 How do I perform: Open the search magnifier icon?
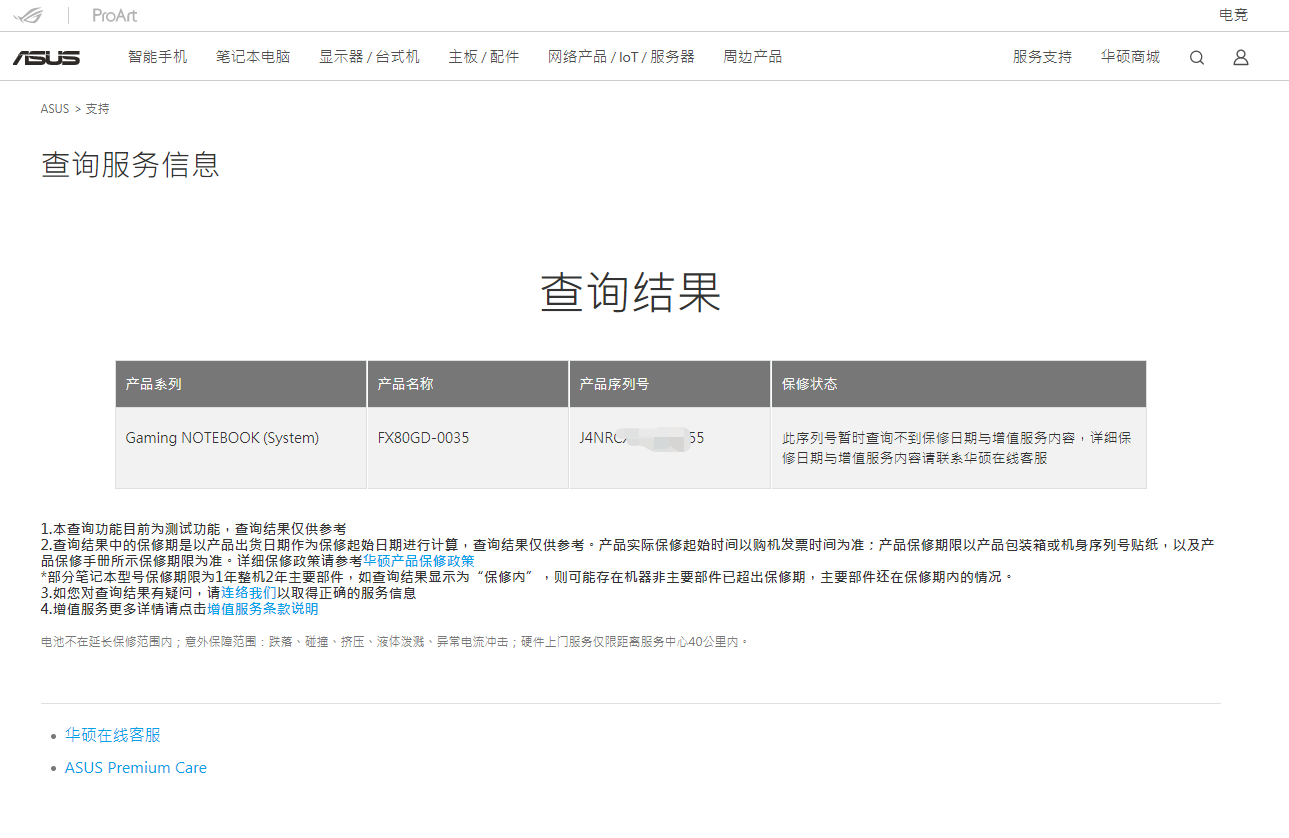[x=1196, y=58]
